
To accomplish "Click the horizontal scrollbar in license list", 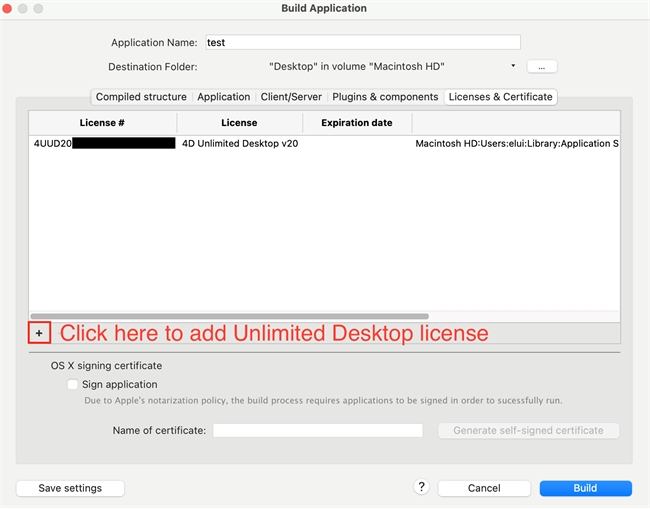I will [230, 316].
